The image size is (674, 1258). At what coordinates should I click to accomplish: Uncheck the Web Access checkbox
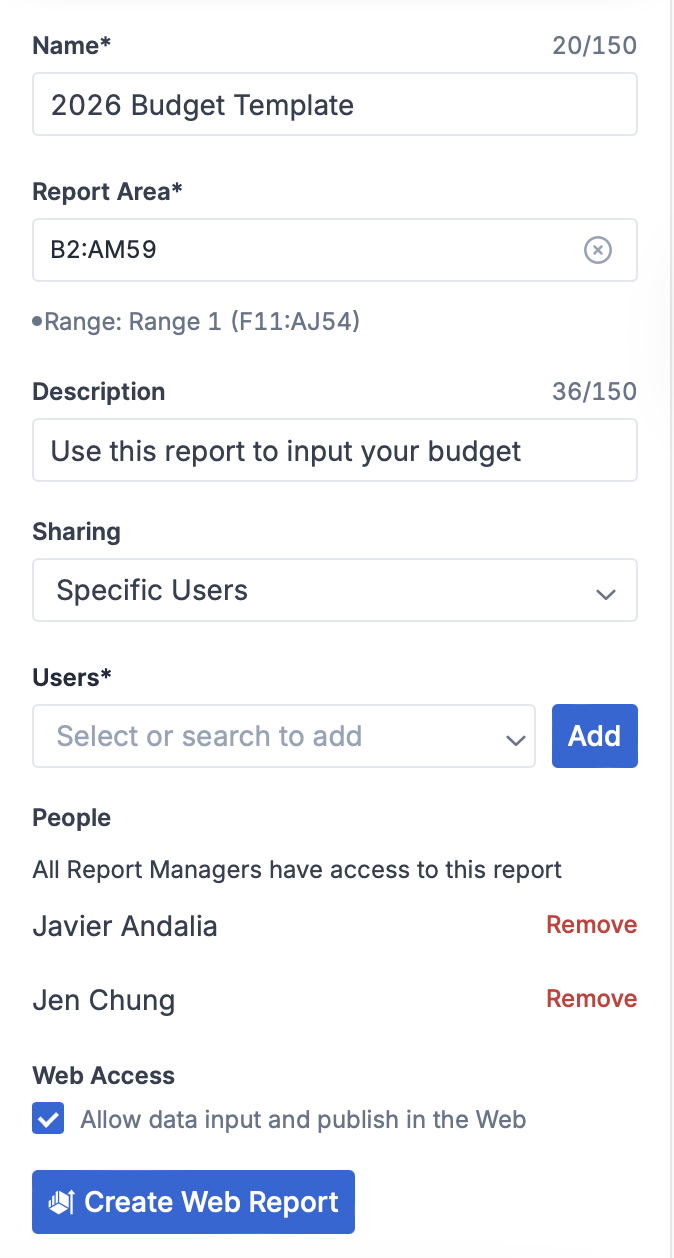tap(49, 1119)
